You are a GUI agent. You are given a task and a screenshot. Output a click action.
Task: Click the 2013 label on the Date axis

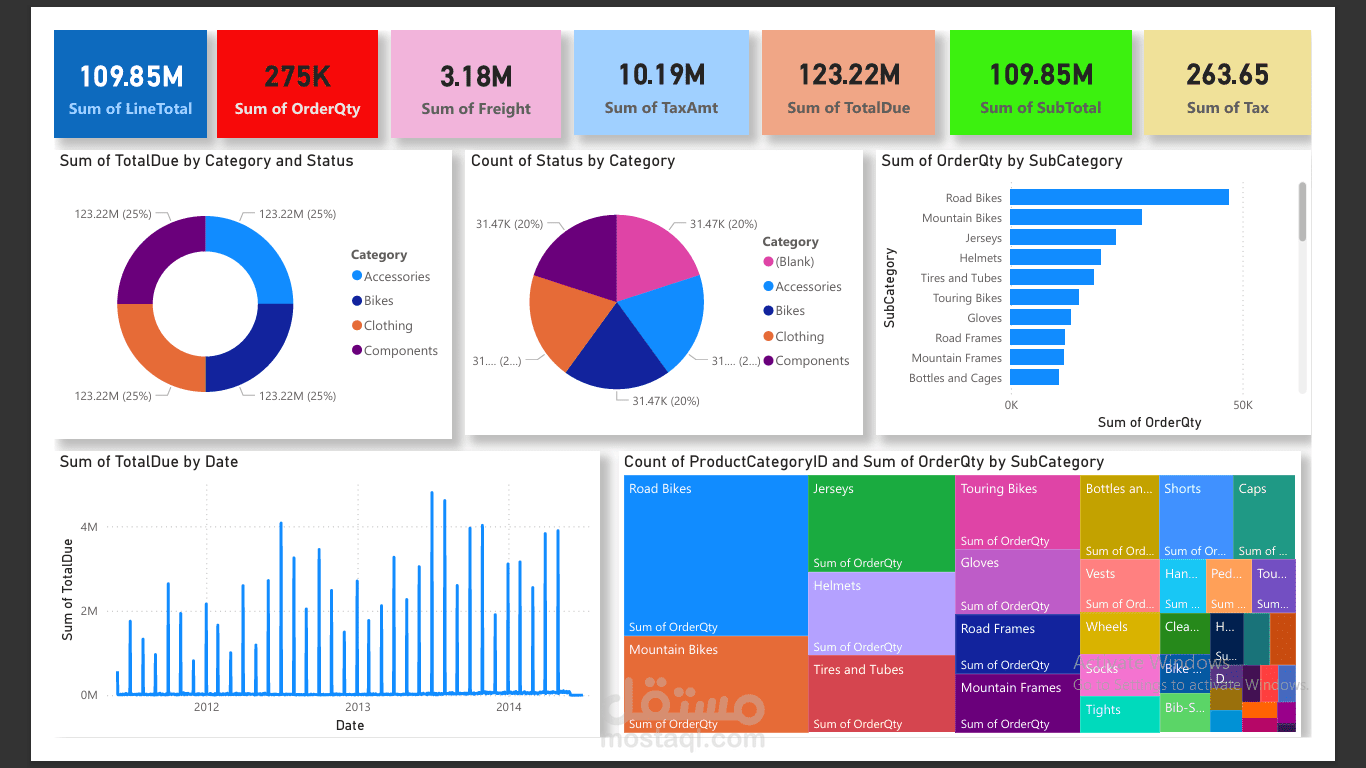point(357,707)
